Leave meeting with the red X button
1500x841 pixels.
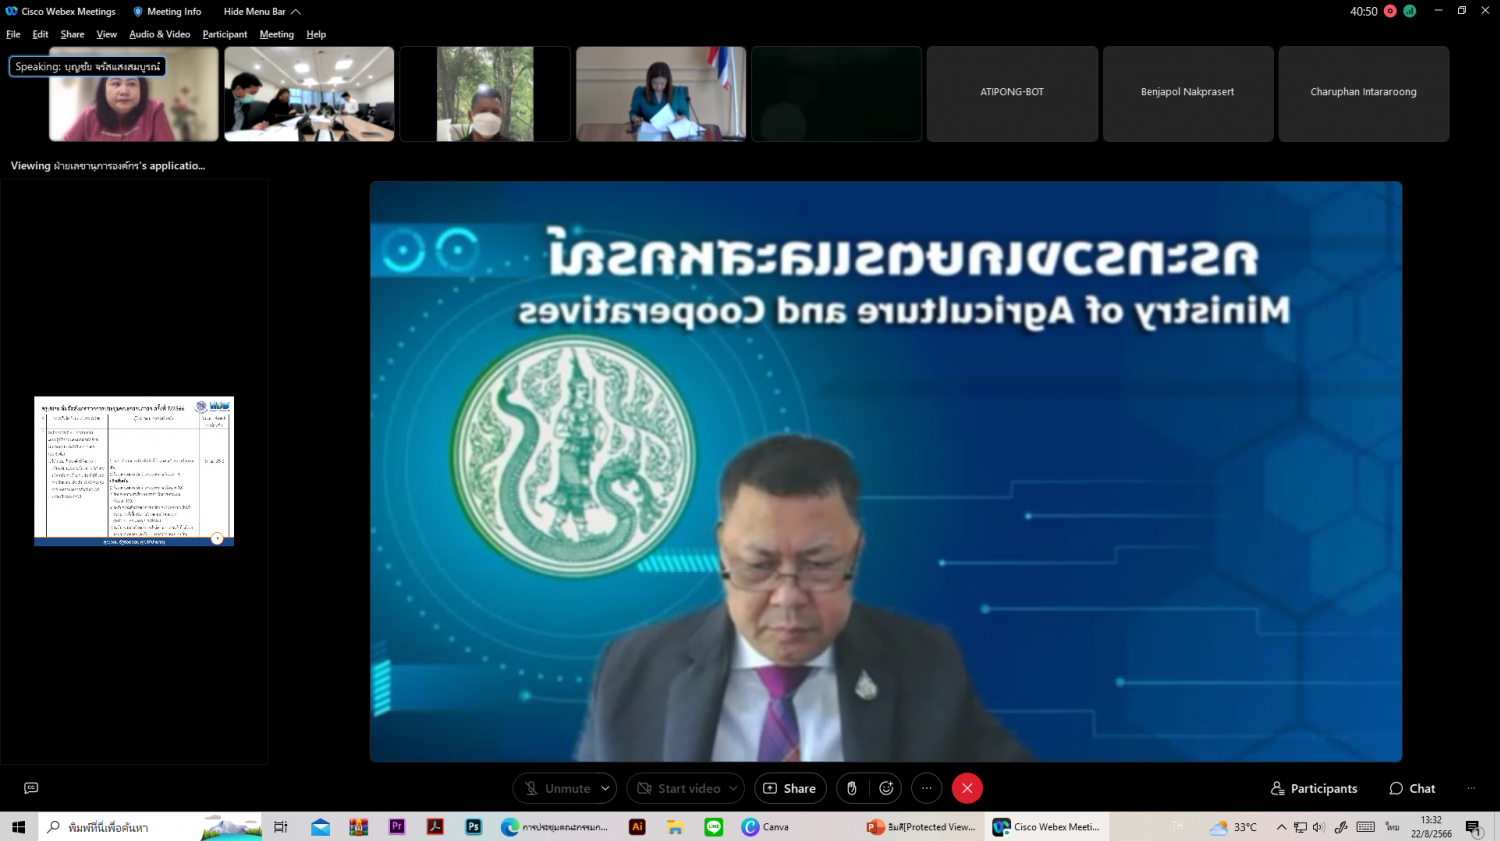(x=967, y=788)
